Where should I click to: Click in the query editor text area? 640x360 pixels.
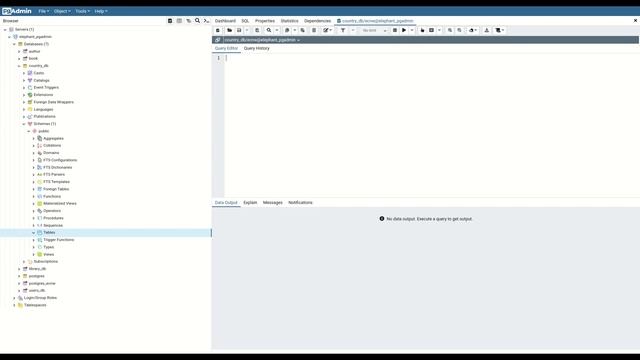point(431,126)
